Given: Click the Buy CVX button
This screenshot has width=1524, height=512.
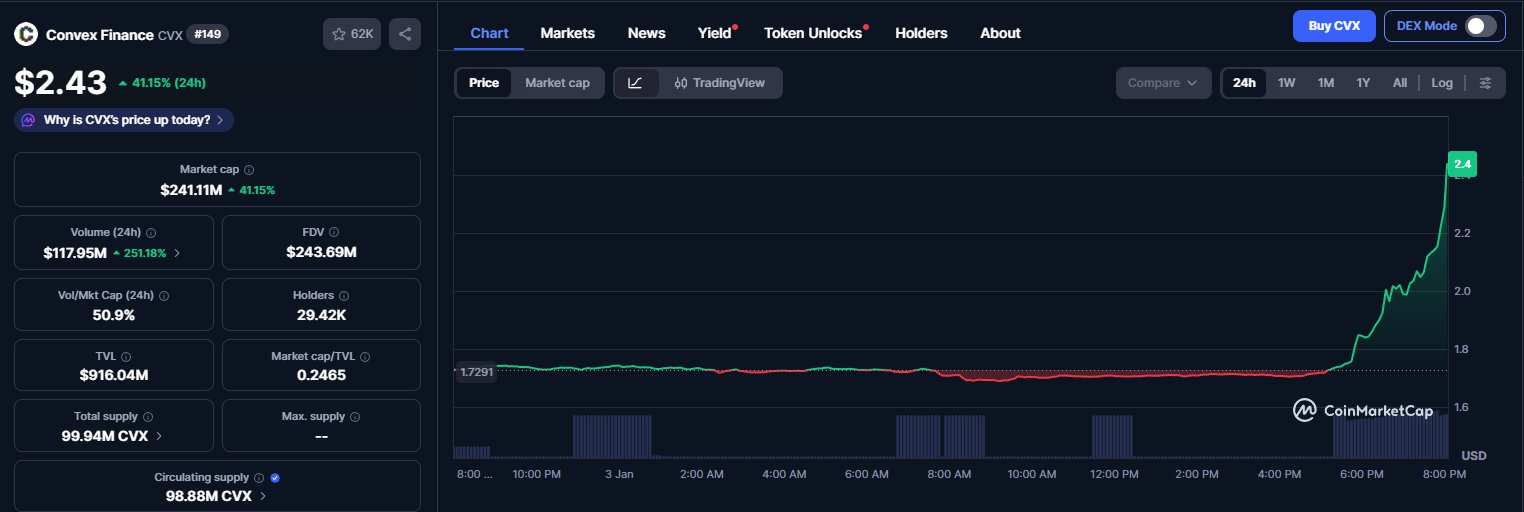Looking at the screenshot, I should 1334,26.
